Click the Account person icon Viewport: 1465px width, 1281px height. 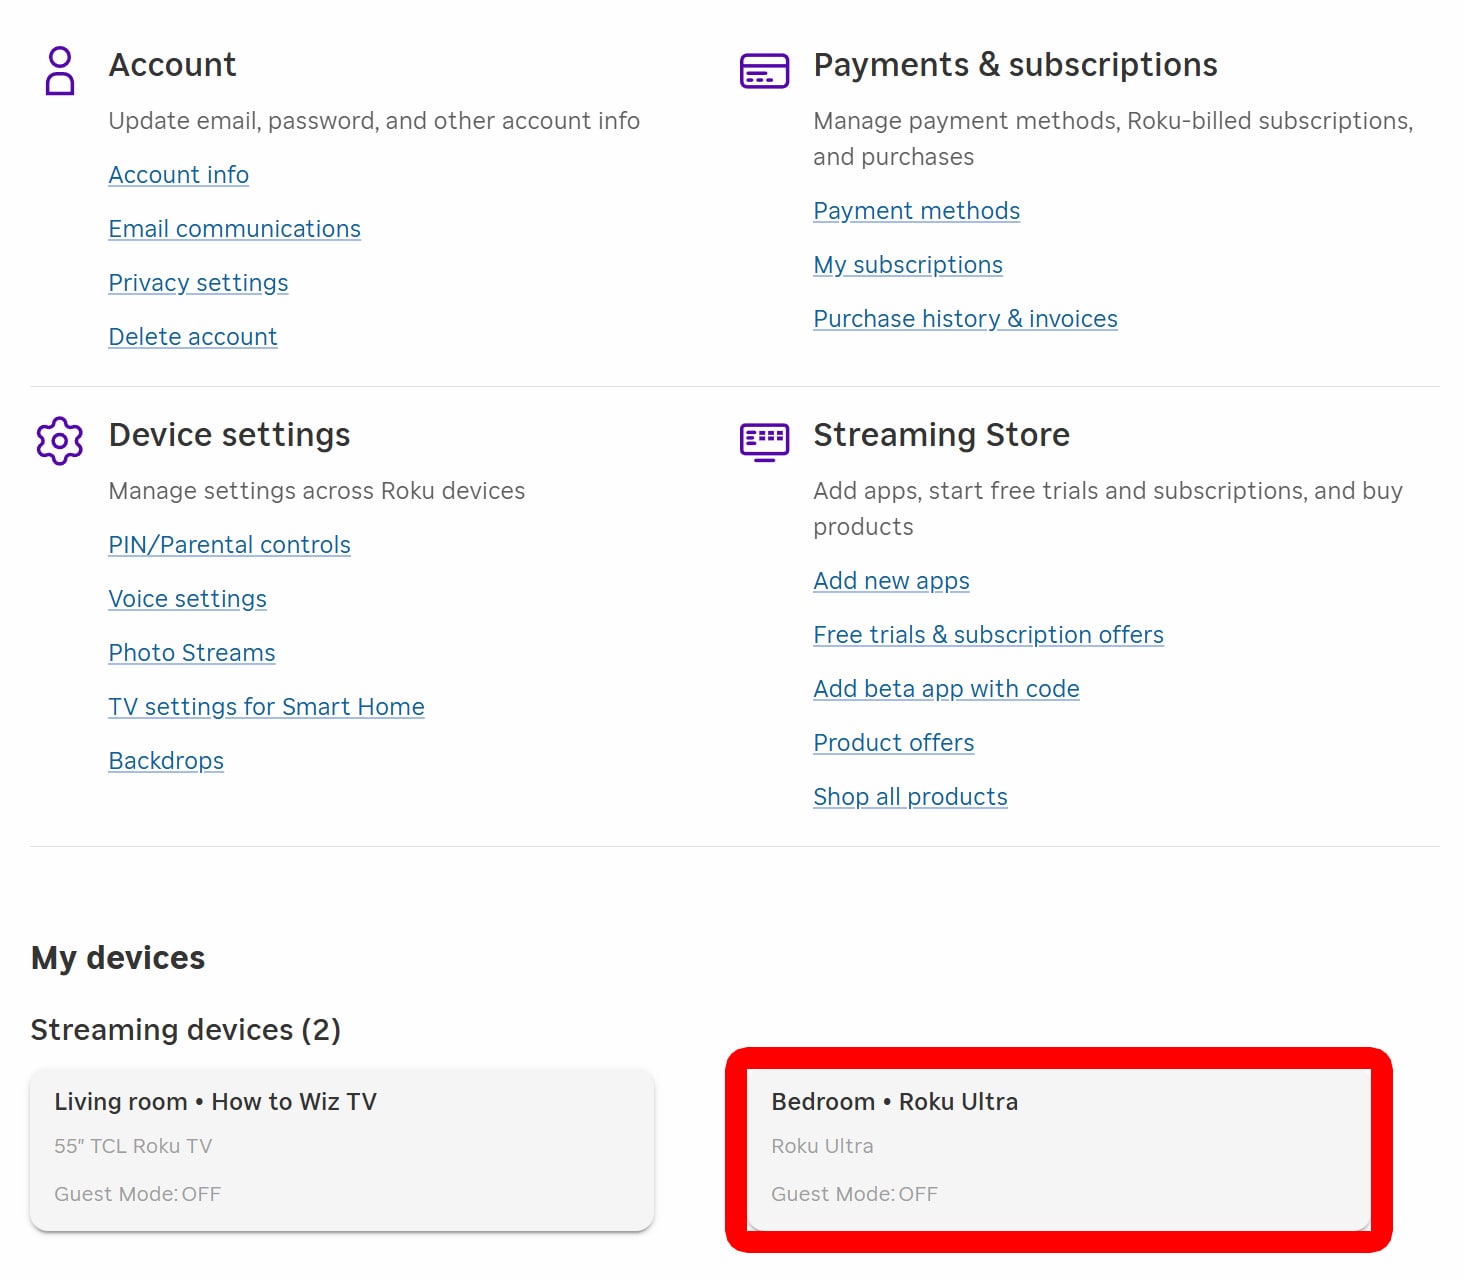(60, 70)
